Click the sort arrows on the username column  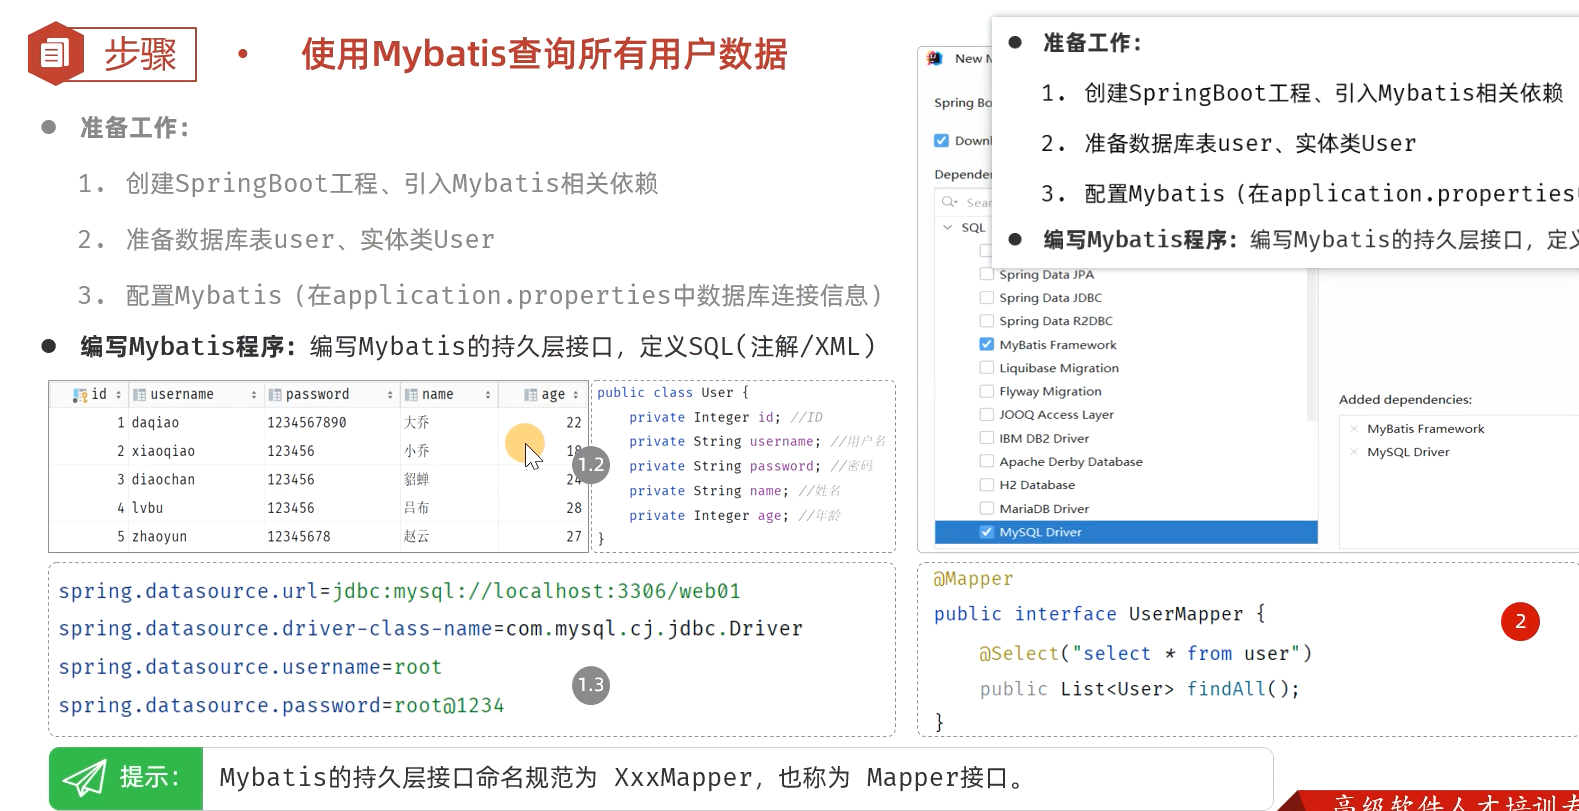click(x=254, y=395)
